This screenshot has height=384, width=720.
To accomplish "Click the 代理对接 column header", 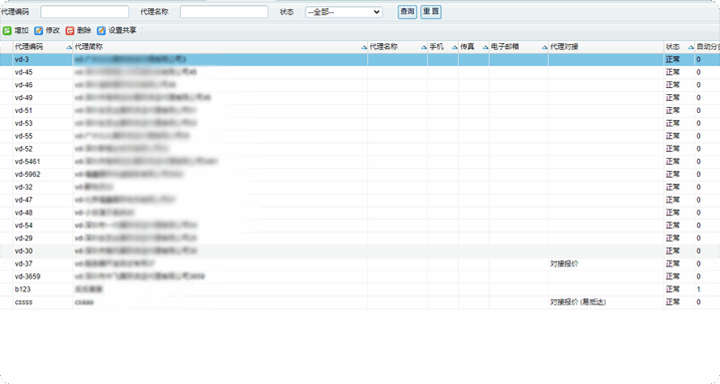I will (606, 47).
